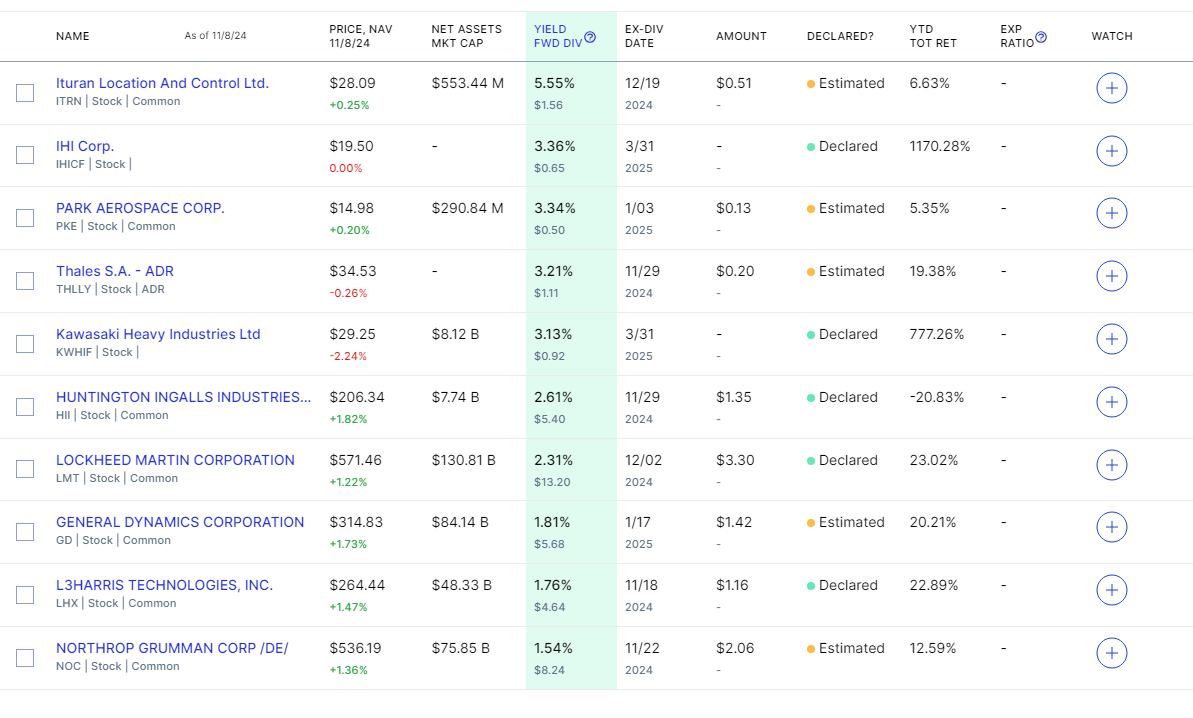Open Thales S.A. - ADR link
The image size is (1193, 718).
click(115, 271)
